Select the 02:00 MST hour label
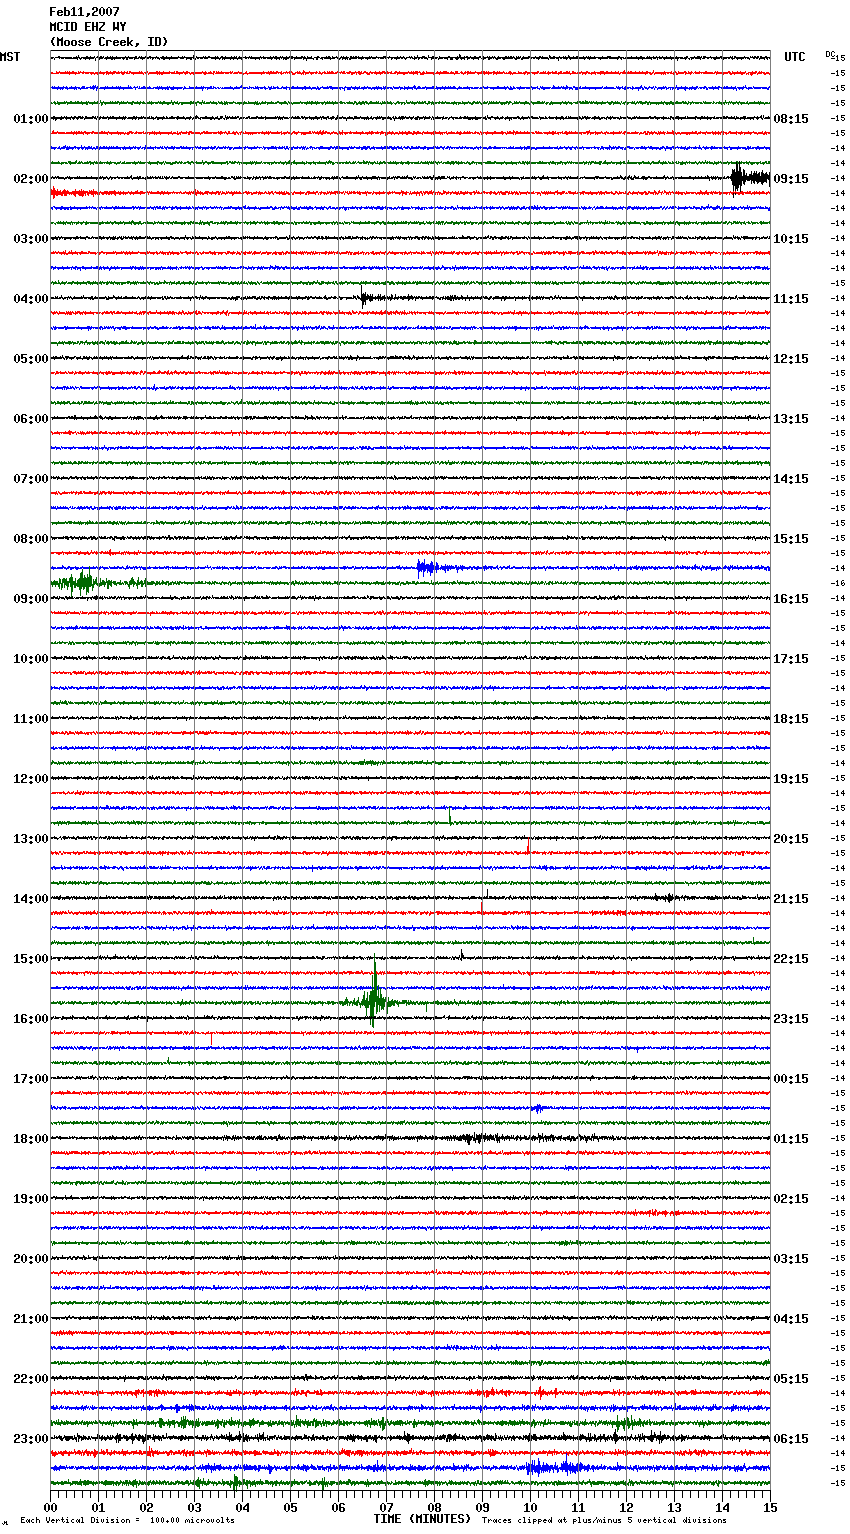Viewport: 850px width, 1534px height. (x=30, y=179)
